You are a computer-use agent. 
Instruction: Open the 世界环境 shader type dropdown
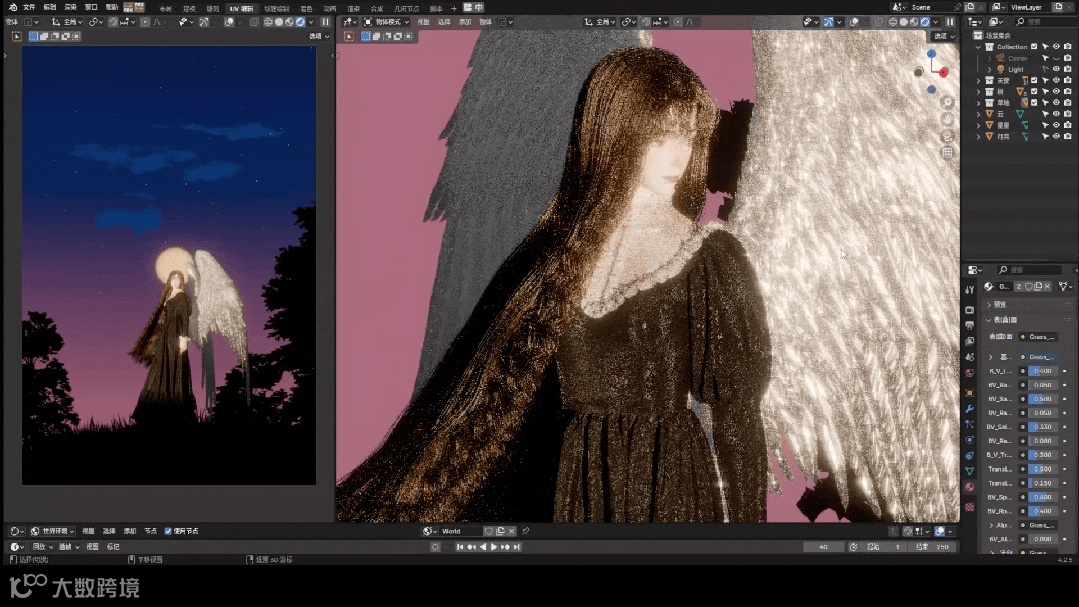pyautogui.click(x=53, y=531)
